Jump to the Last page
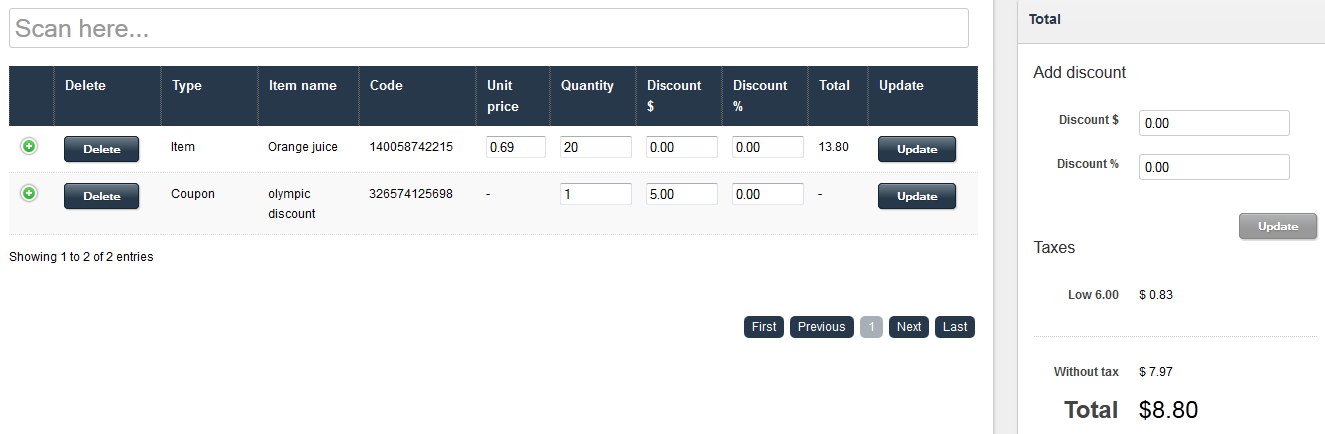Screen dimensions: 1325x434 [954, 327]
